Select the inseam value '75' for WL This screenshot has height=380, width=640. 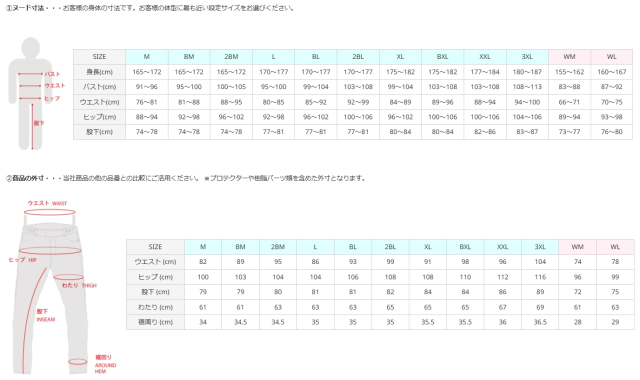tap(615, 292)
